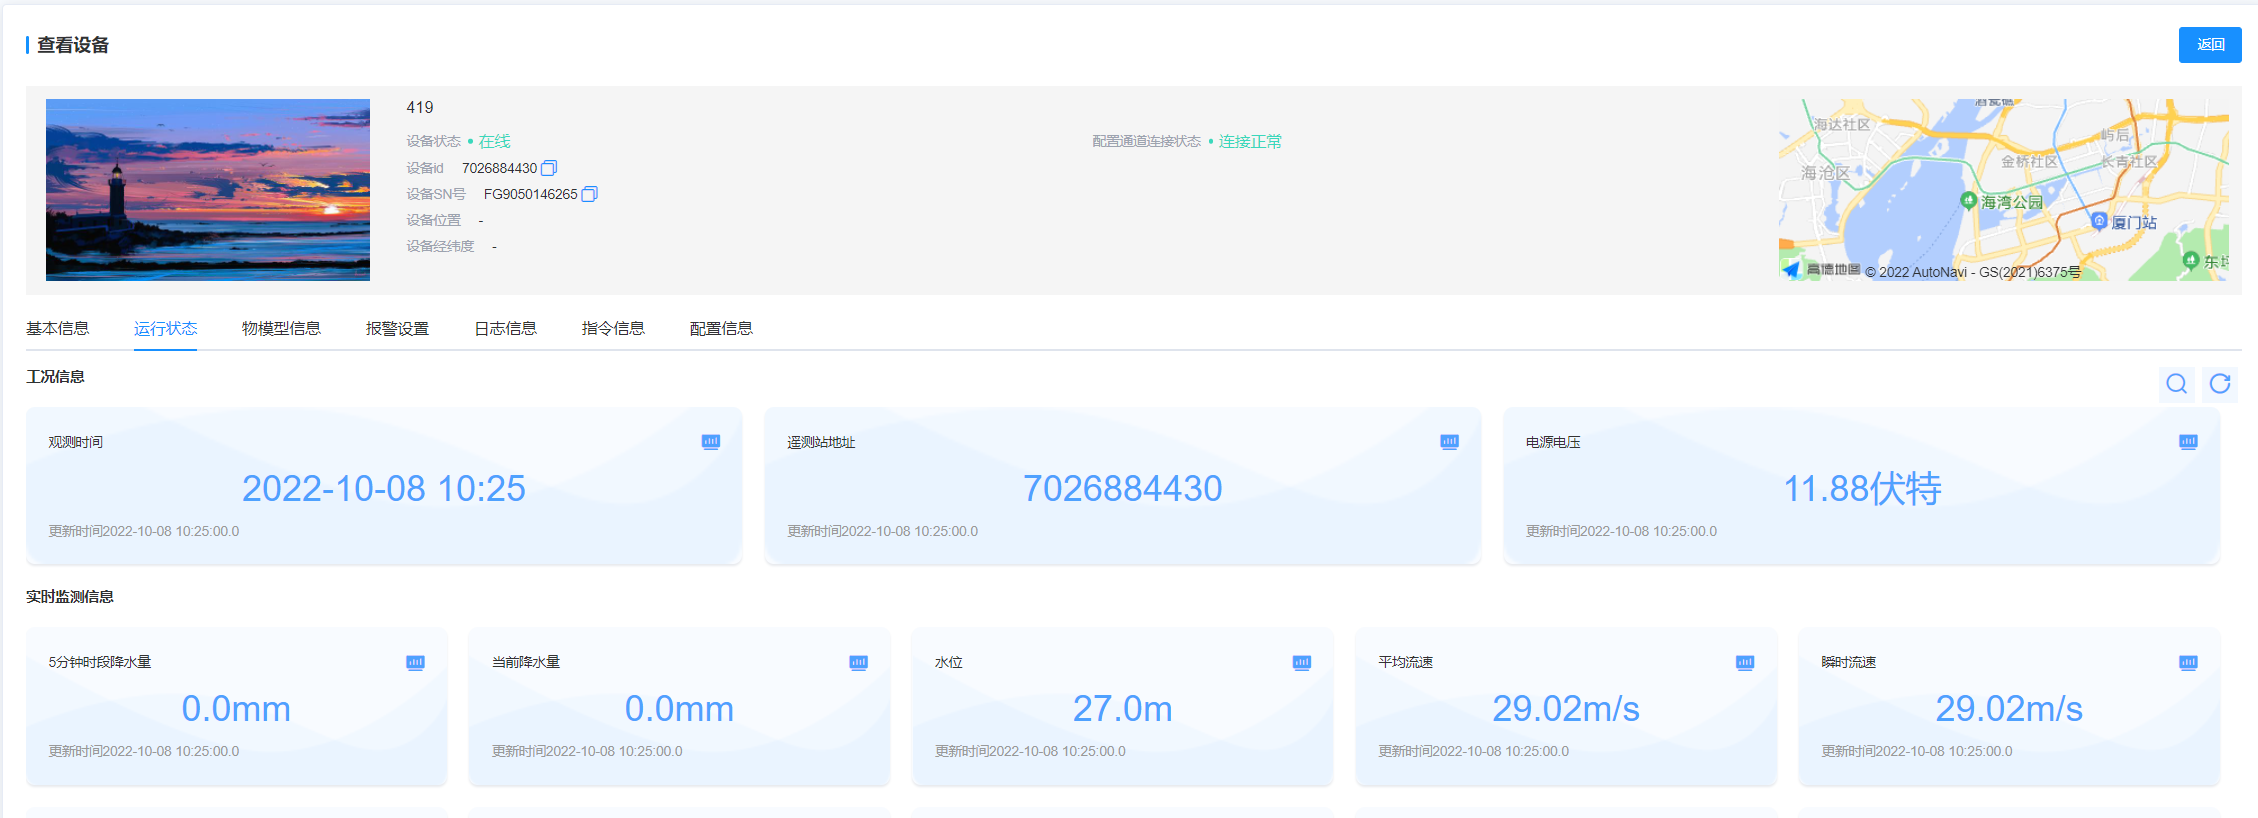Click the 工况信息 section heading

[55, 377]
